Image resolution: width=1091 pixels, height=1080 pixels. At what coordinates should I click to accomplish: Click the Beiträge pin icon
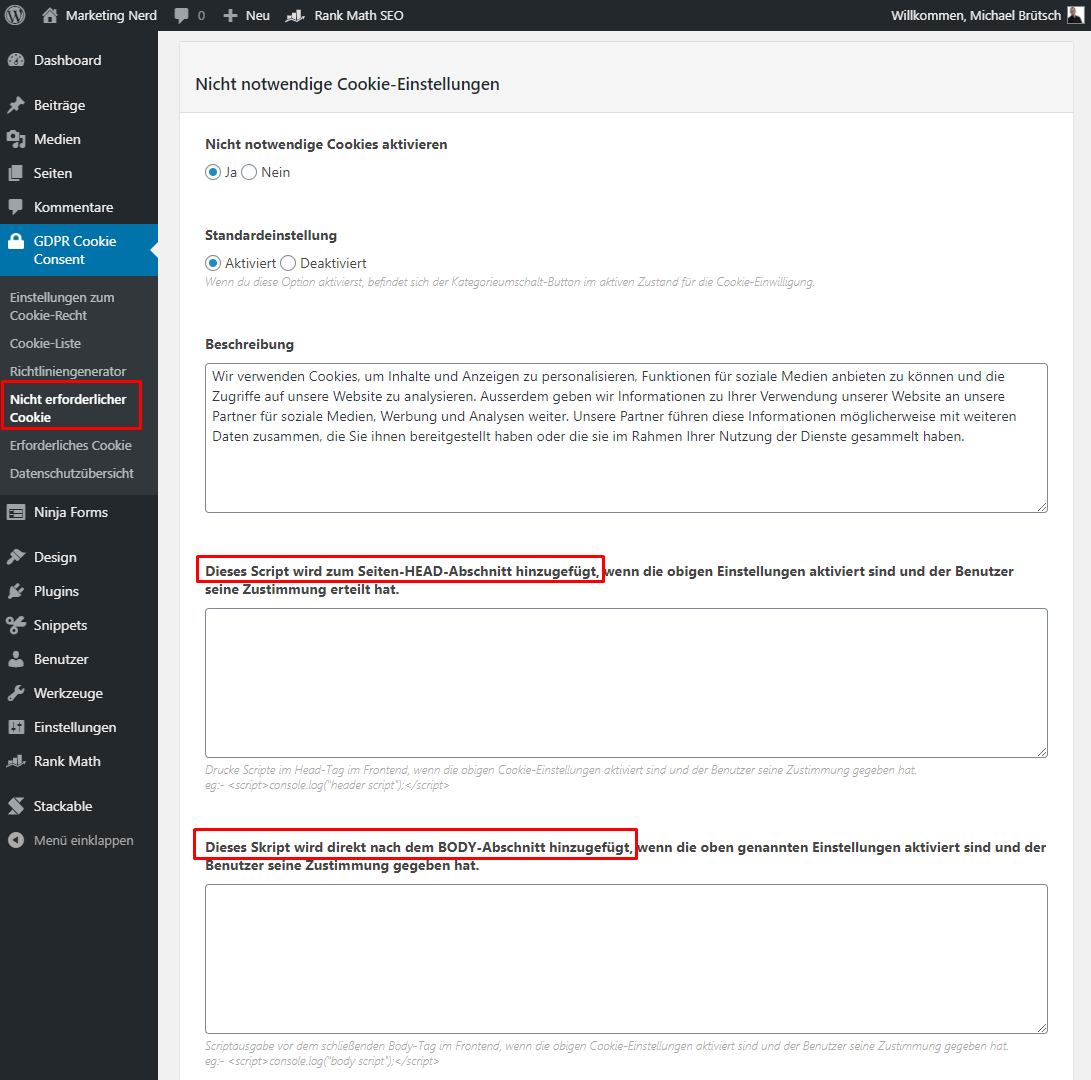16,105
